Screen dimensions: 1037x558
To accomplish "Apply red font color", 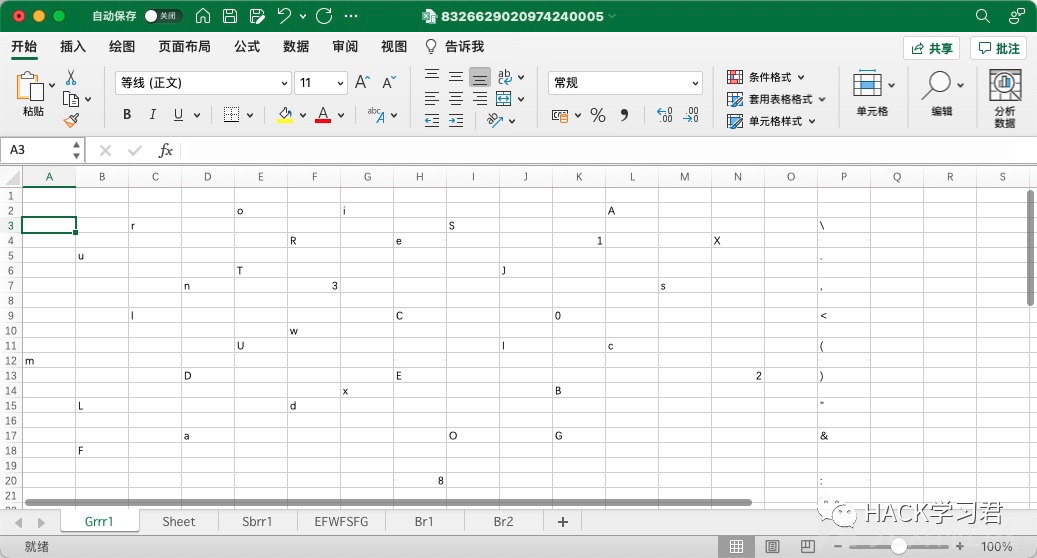I will coord(323,114).
